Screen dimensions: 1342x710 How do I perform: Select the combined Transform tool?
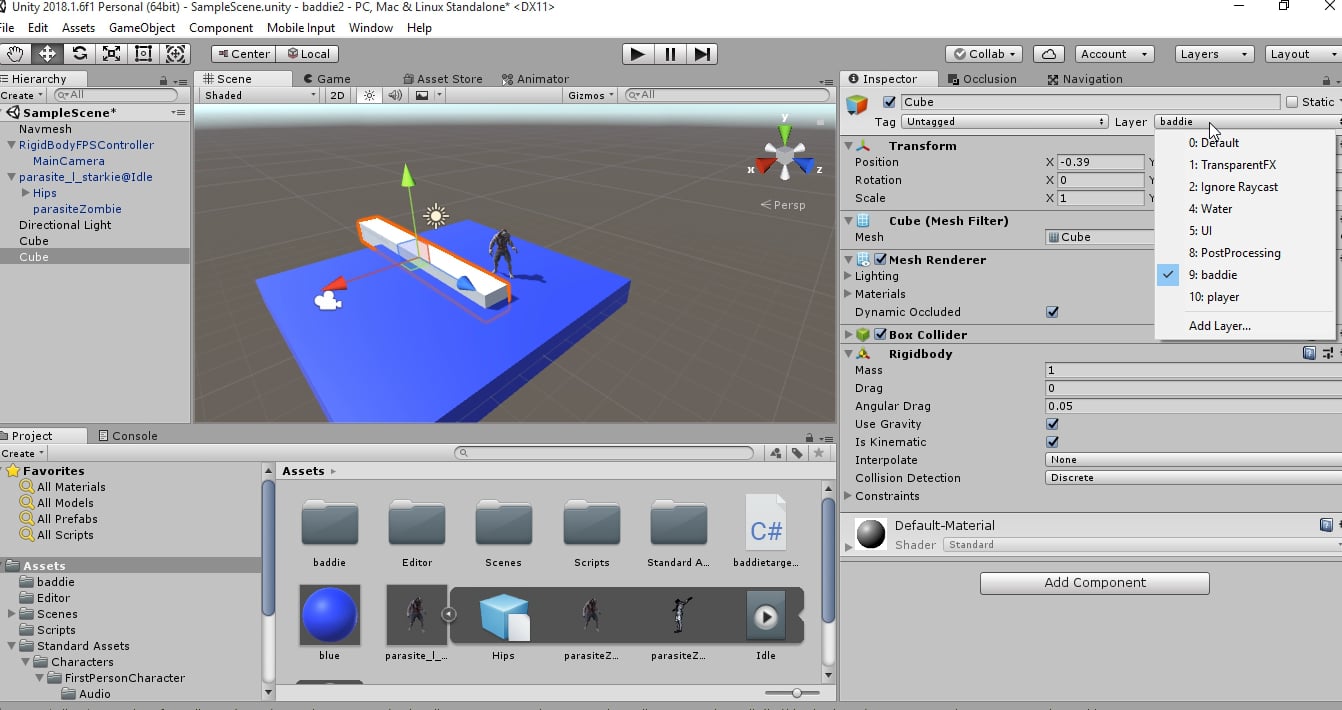[175, 54]
